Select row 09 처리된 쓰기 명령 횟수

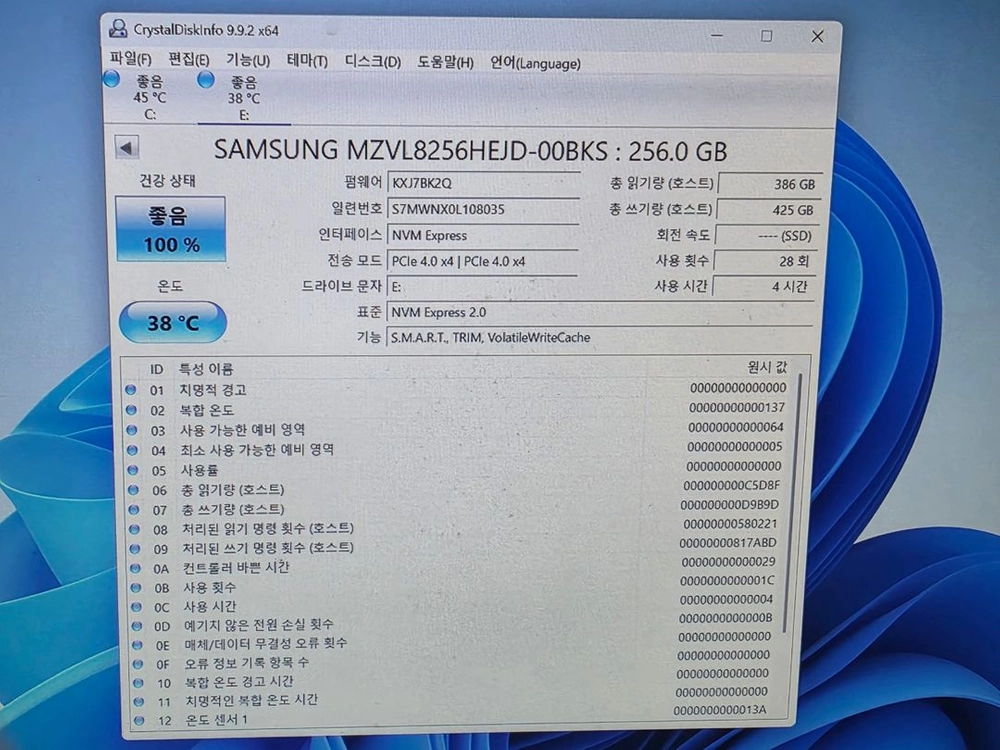click(x=457, y=547)
